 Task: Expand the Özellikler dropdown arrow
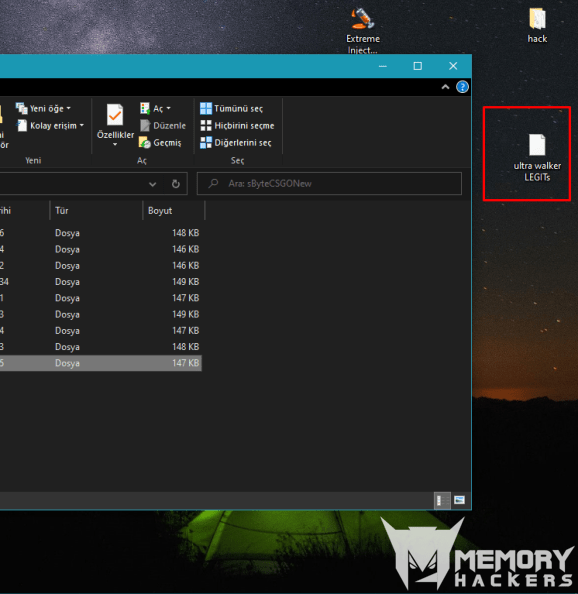coord(115,144)
